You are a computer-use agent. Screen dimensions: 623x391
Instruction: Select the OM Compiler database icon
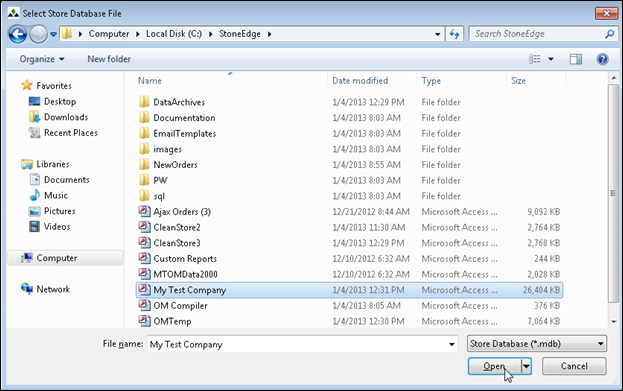click(144, 305)
